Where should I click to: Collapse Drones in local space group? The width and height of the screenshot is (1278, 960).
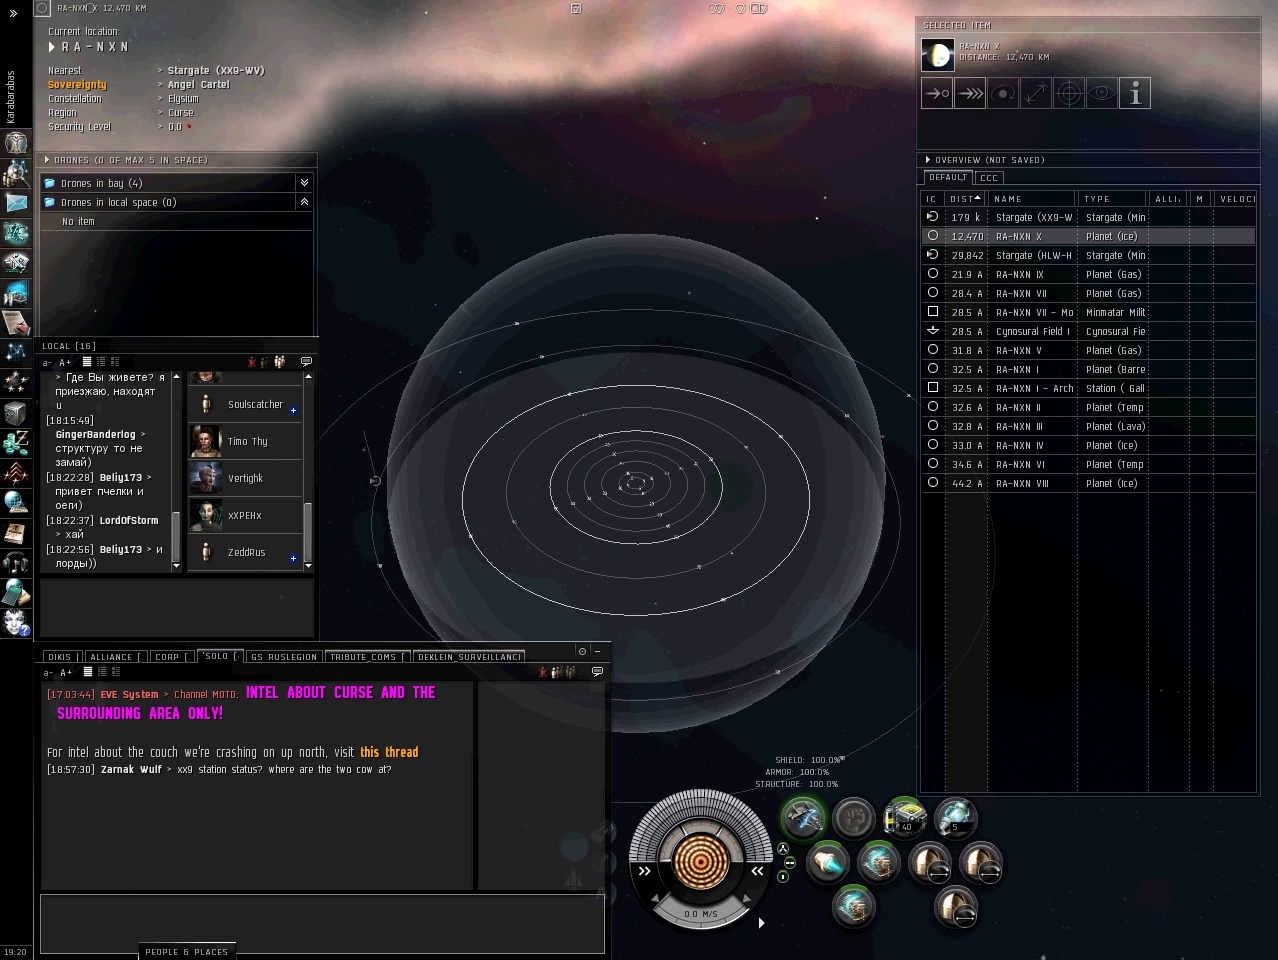[304, 202]
